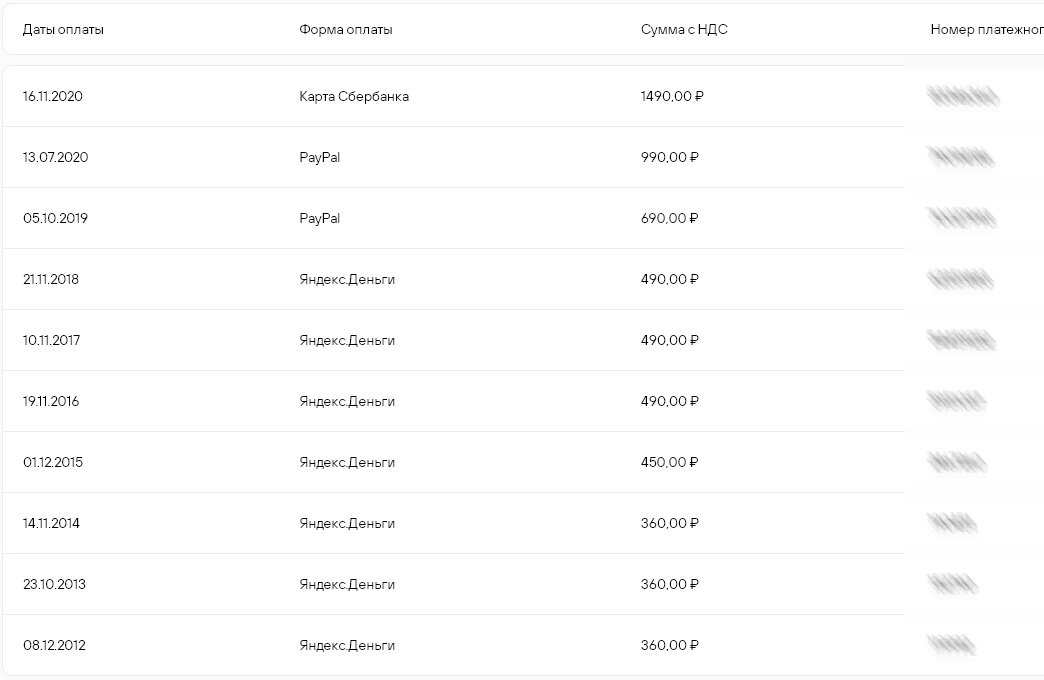Viewport: 1044px width, 680px height.
Task: Select the payment dated 19.11.2016
Action: tap(454, 401)
